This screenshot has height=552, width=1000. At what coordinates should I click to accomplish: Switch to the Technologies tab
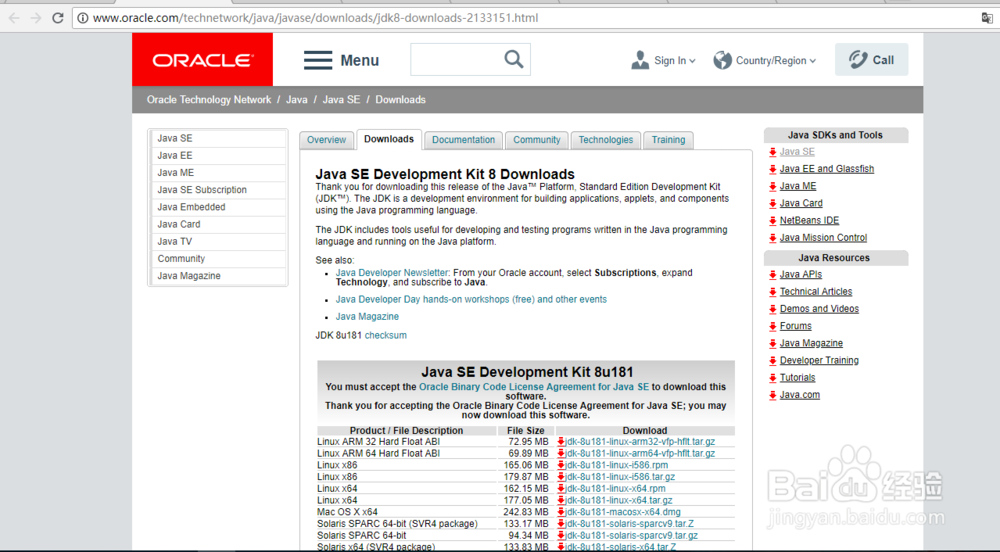click(606, 140)
